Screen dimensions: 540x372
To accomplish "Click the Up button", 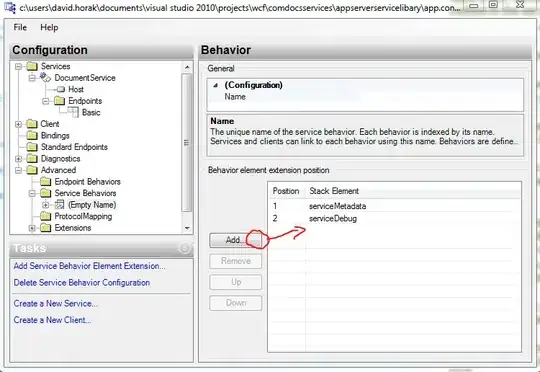I will point(236,282).
